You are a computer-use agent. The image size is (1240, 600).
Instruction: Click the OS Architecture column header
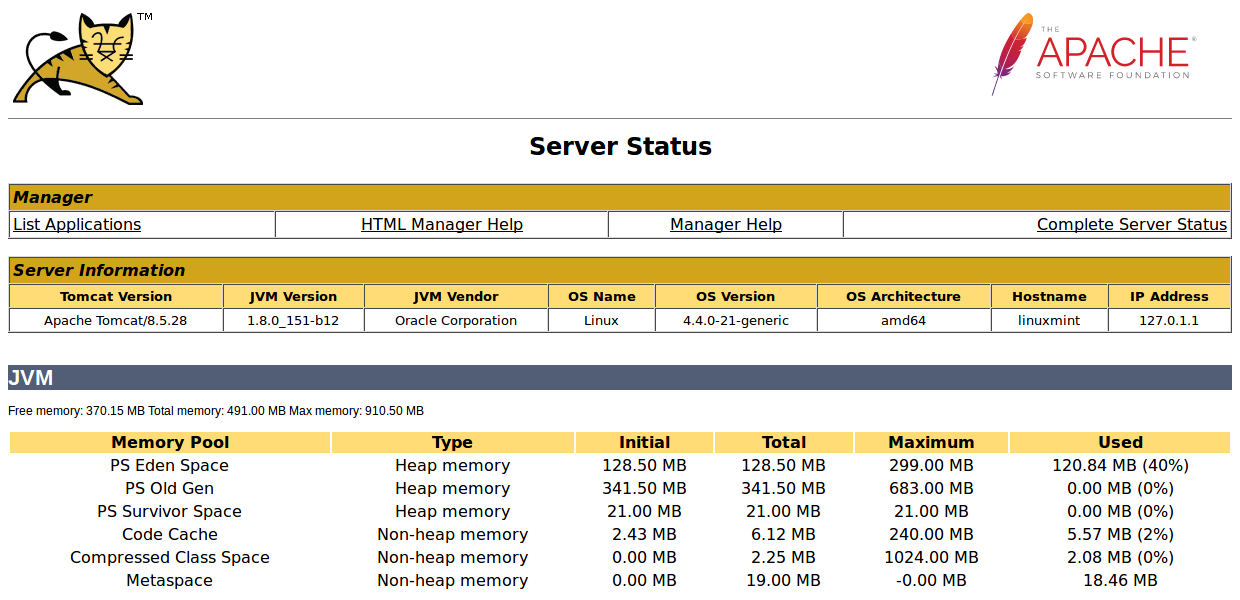coord(904,297)
